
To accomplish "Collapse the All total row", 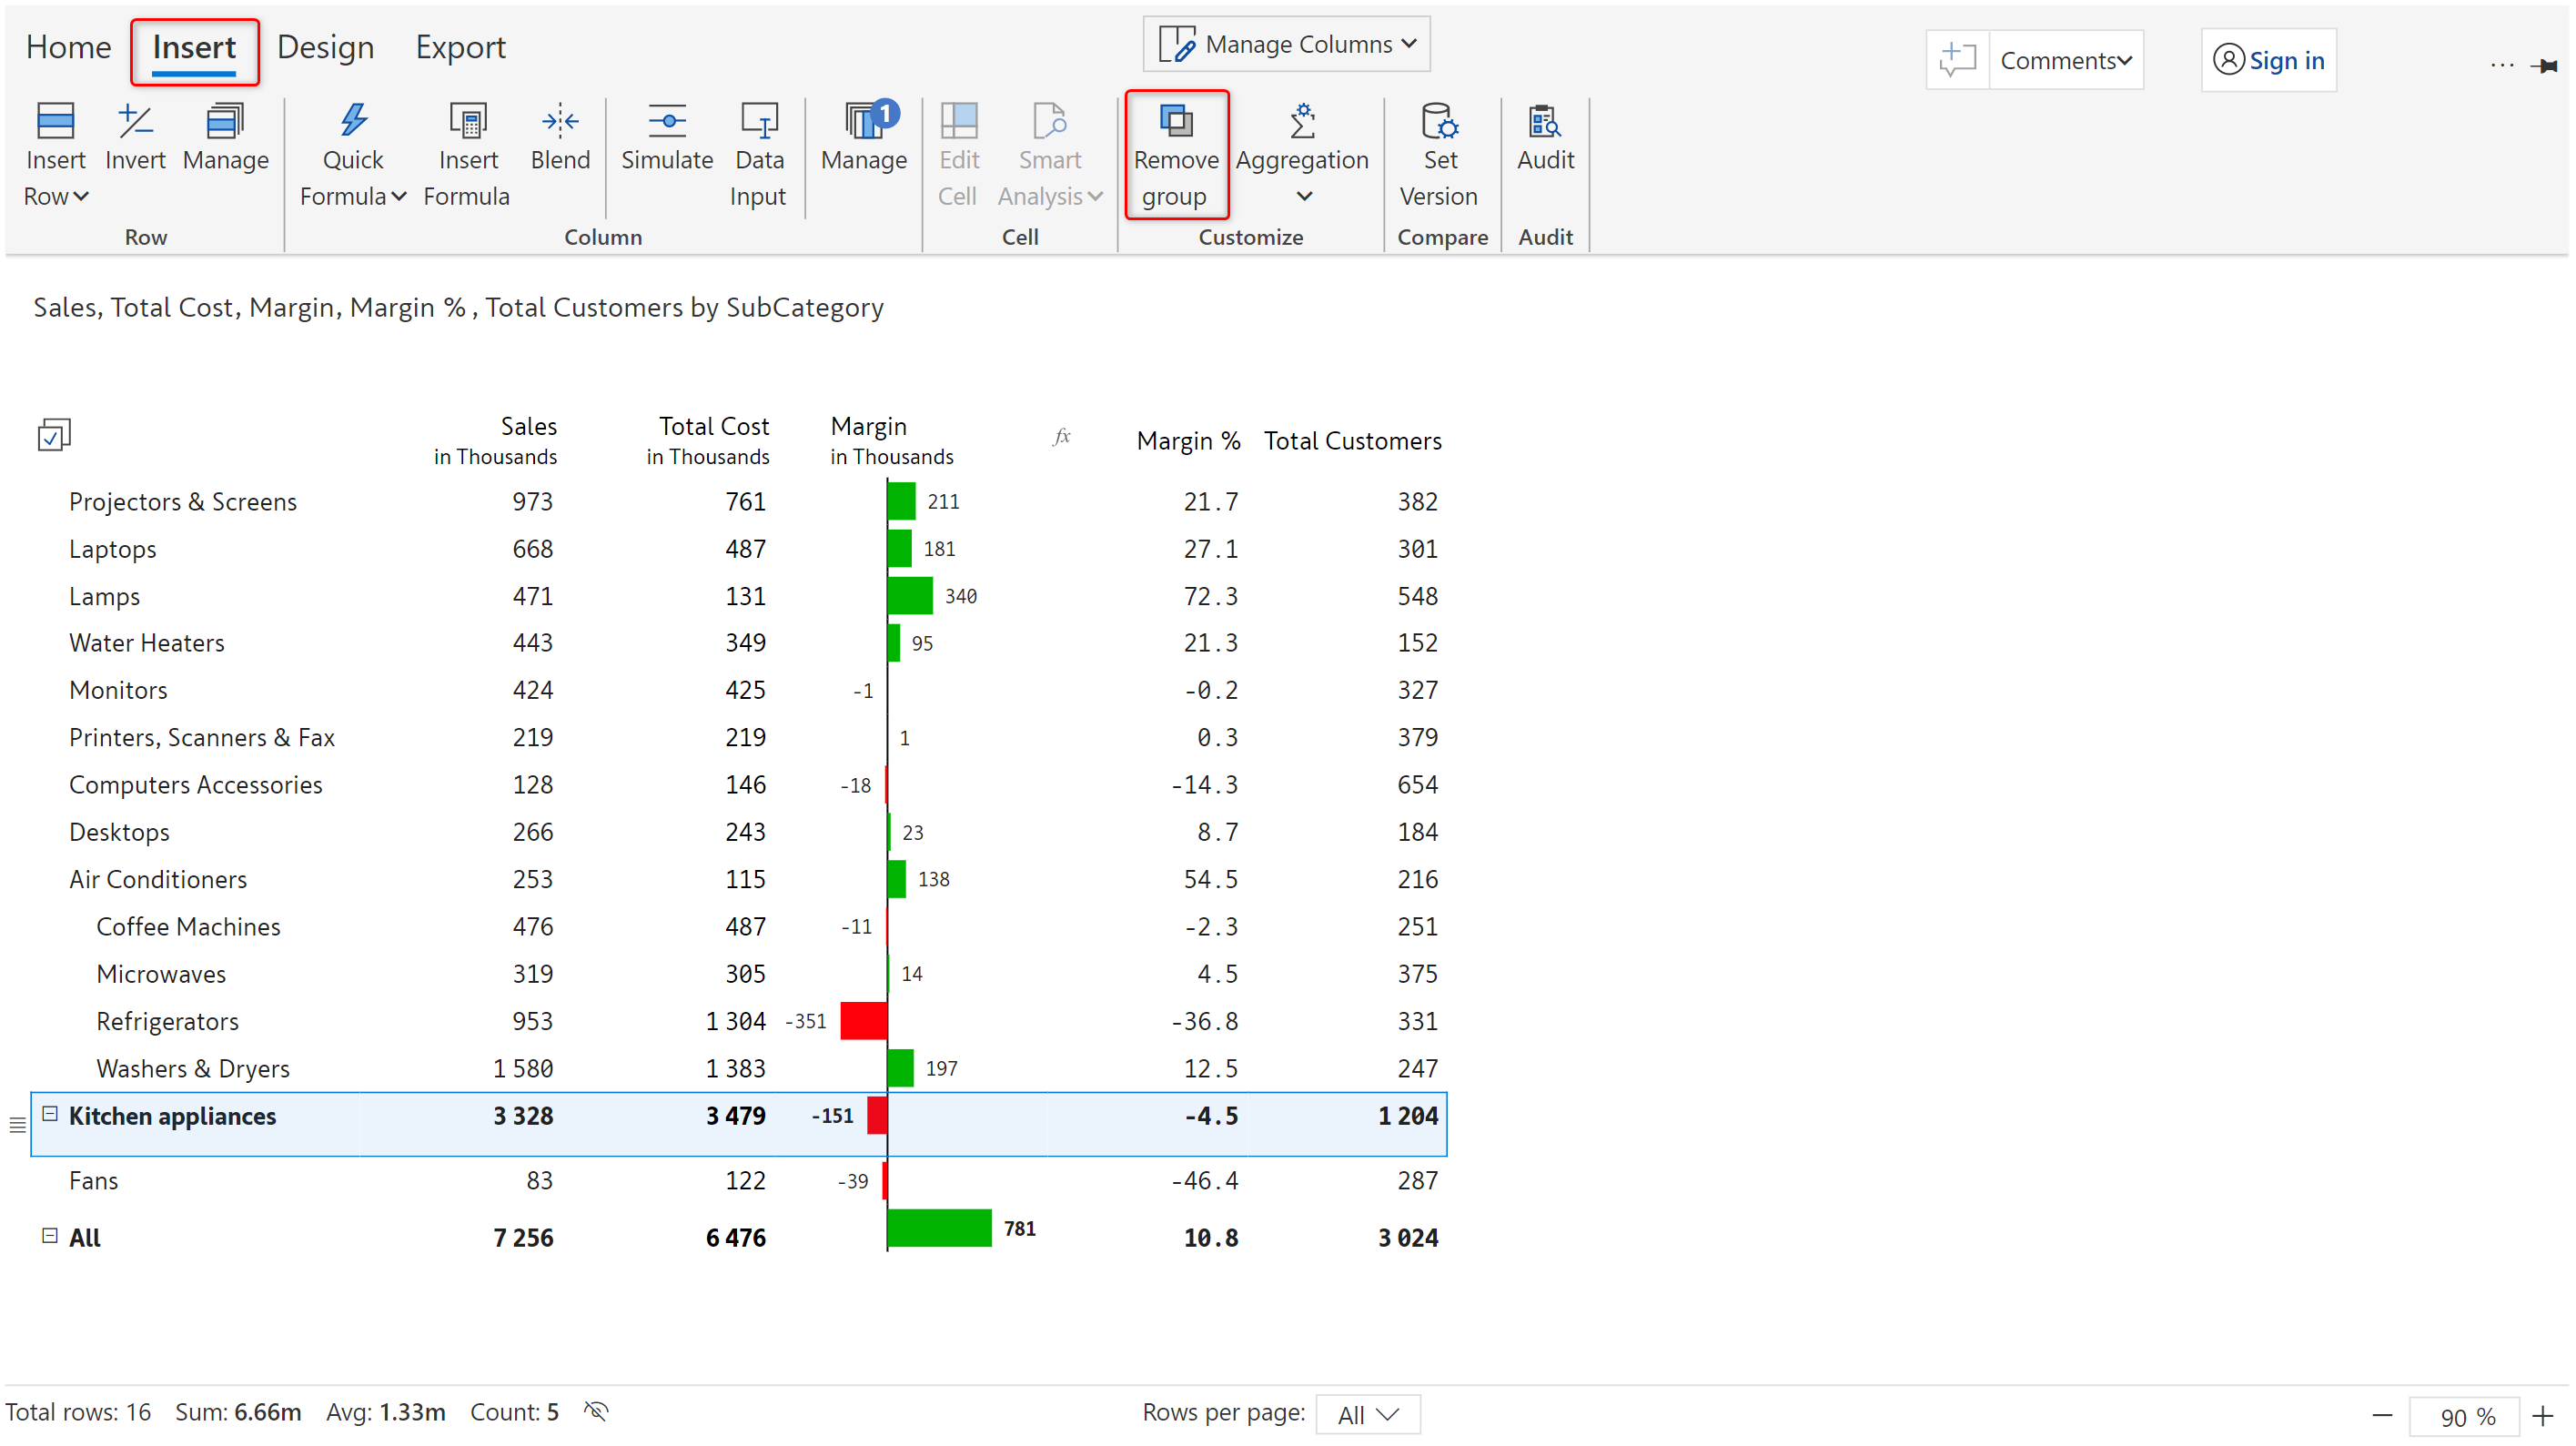I will coord(50,1235).
